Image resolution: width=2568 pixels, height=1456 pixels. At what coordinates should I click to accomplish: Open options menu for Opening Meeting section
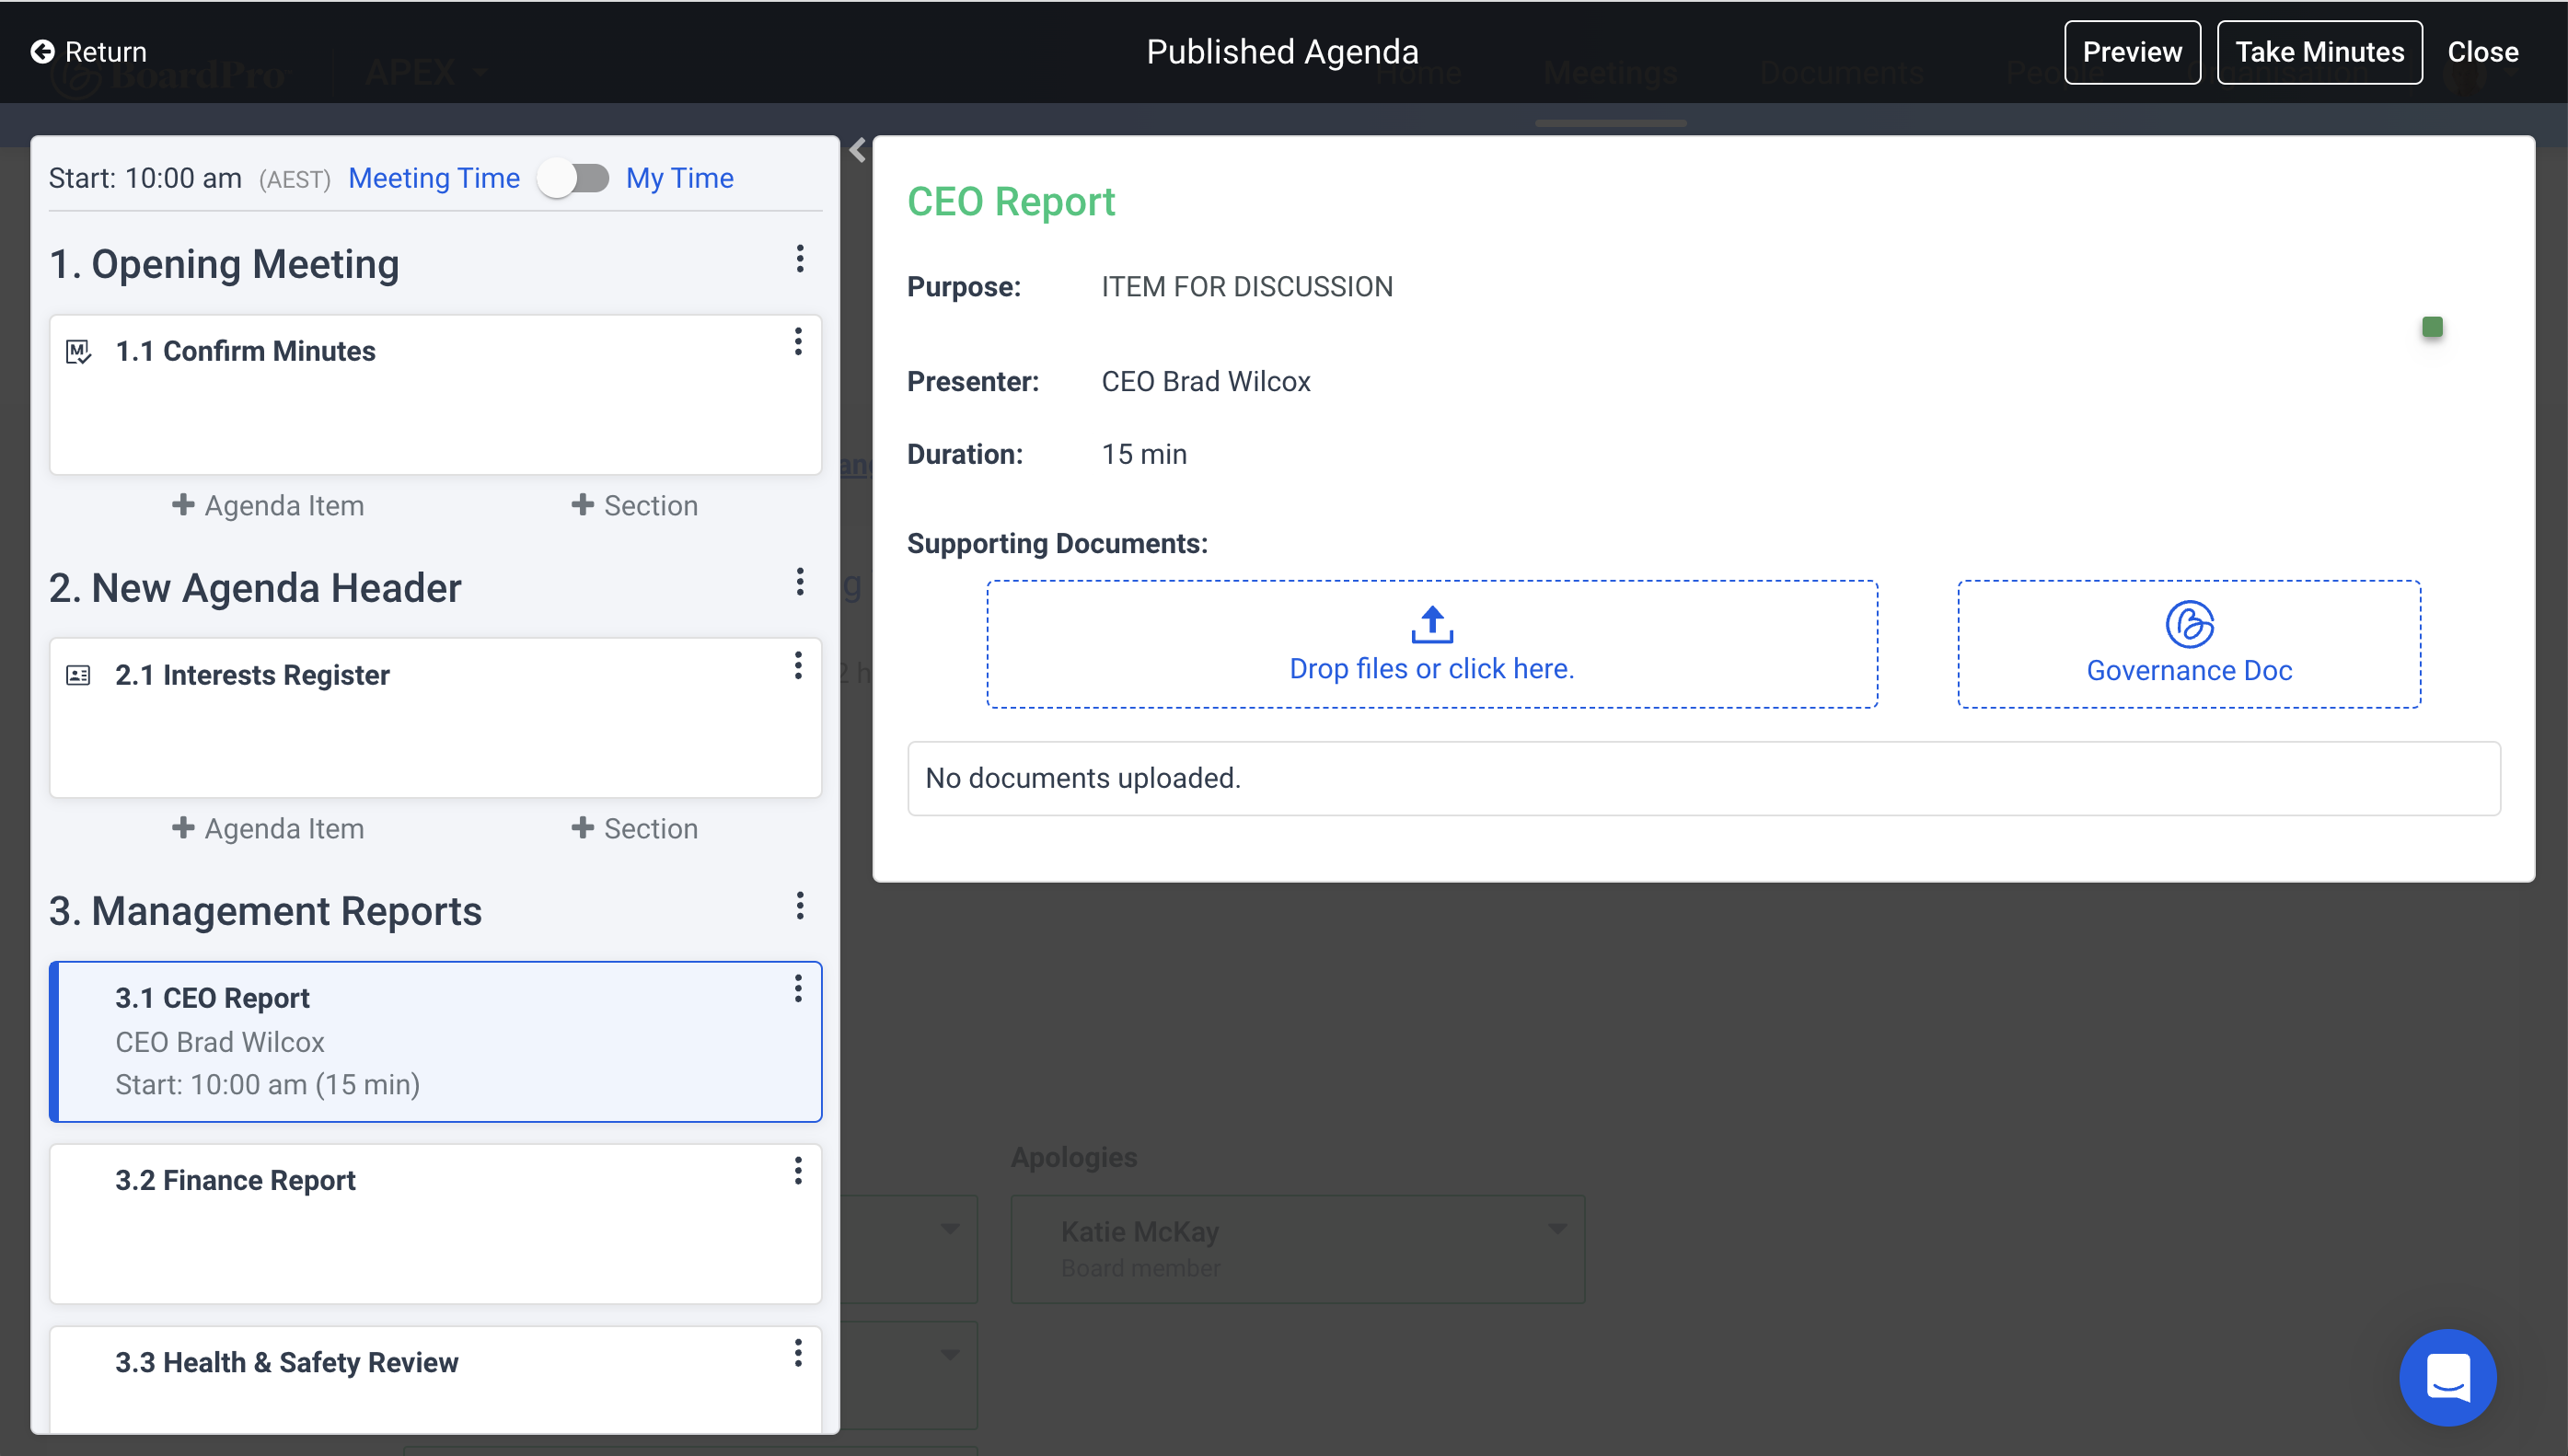(799, 259)
